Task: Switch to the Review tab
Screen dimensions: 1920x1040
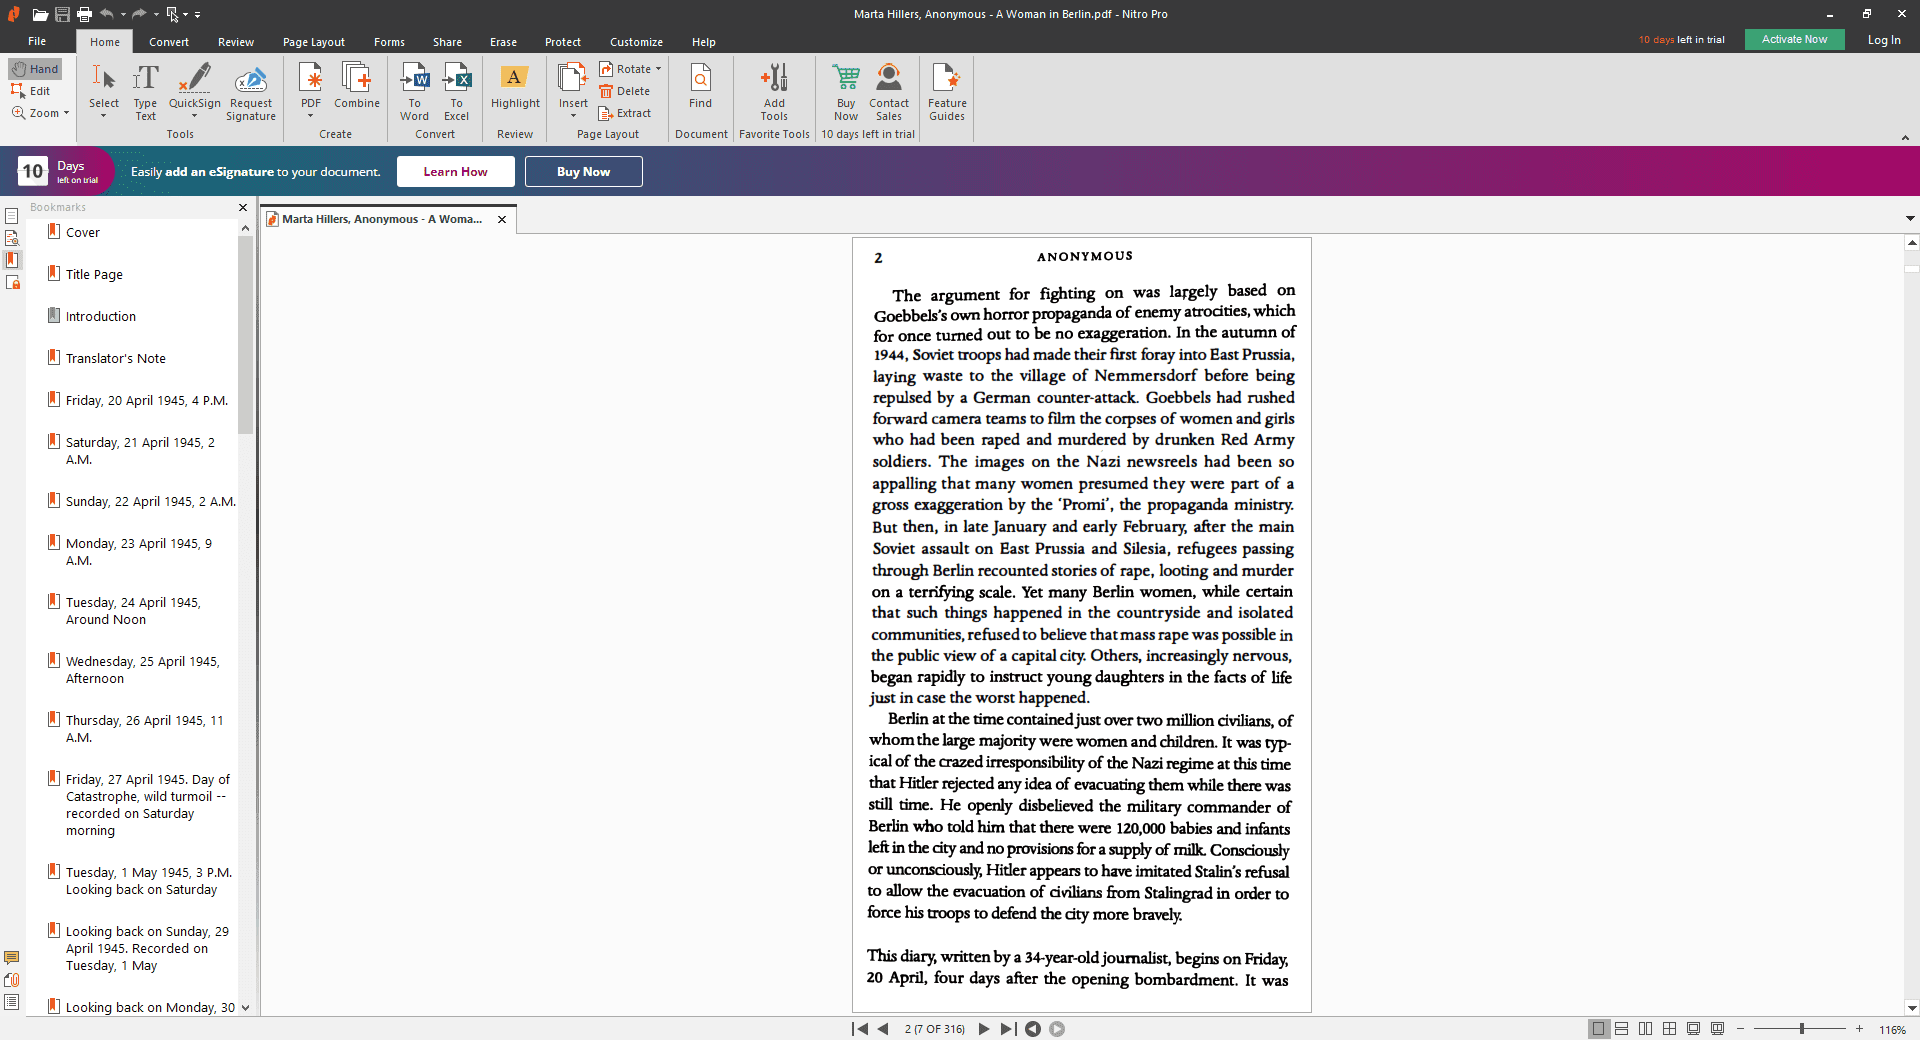Action: tap(236, 42)
